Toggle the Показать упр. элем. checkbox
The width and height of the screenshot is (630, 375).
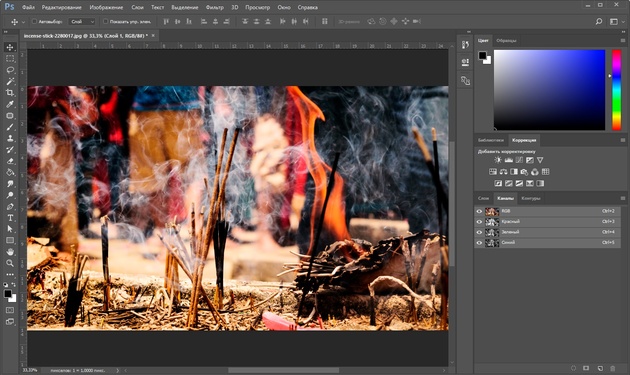[x=105, y=21]
